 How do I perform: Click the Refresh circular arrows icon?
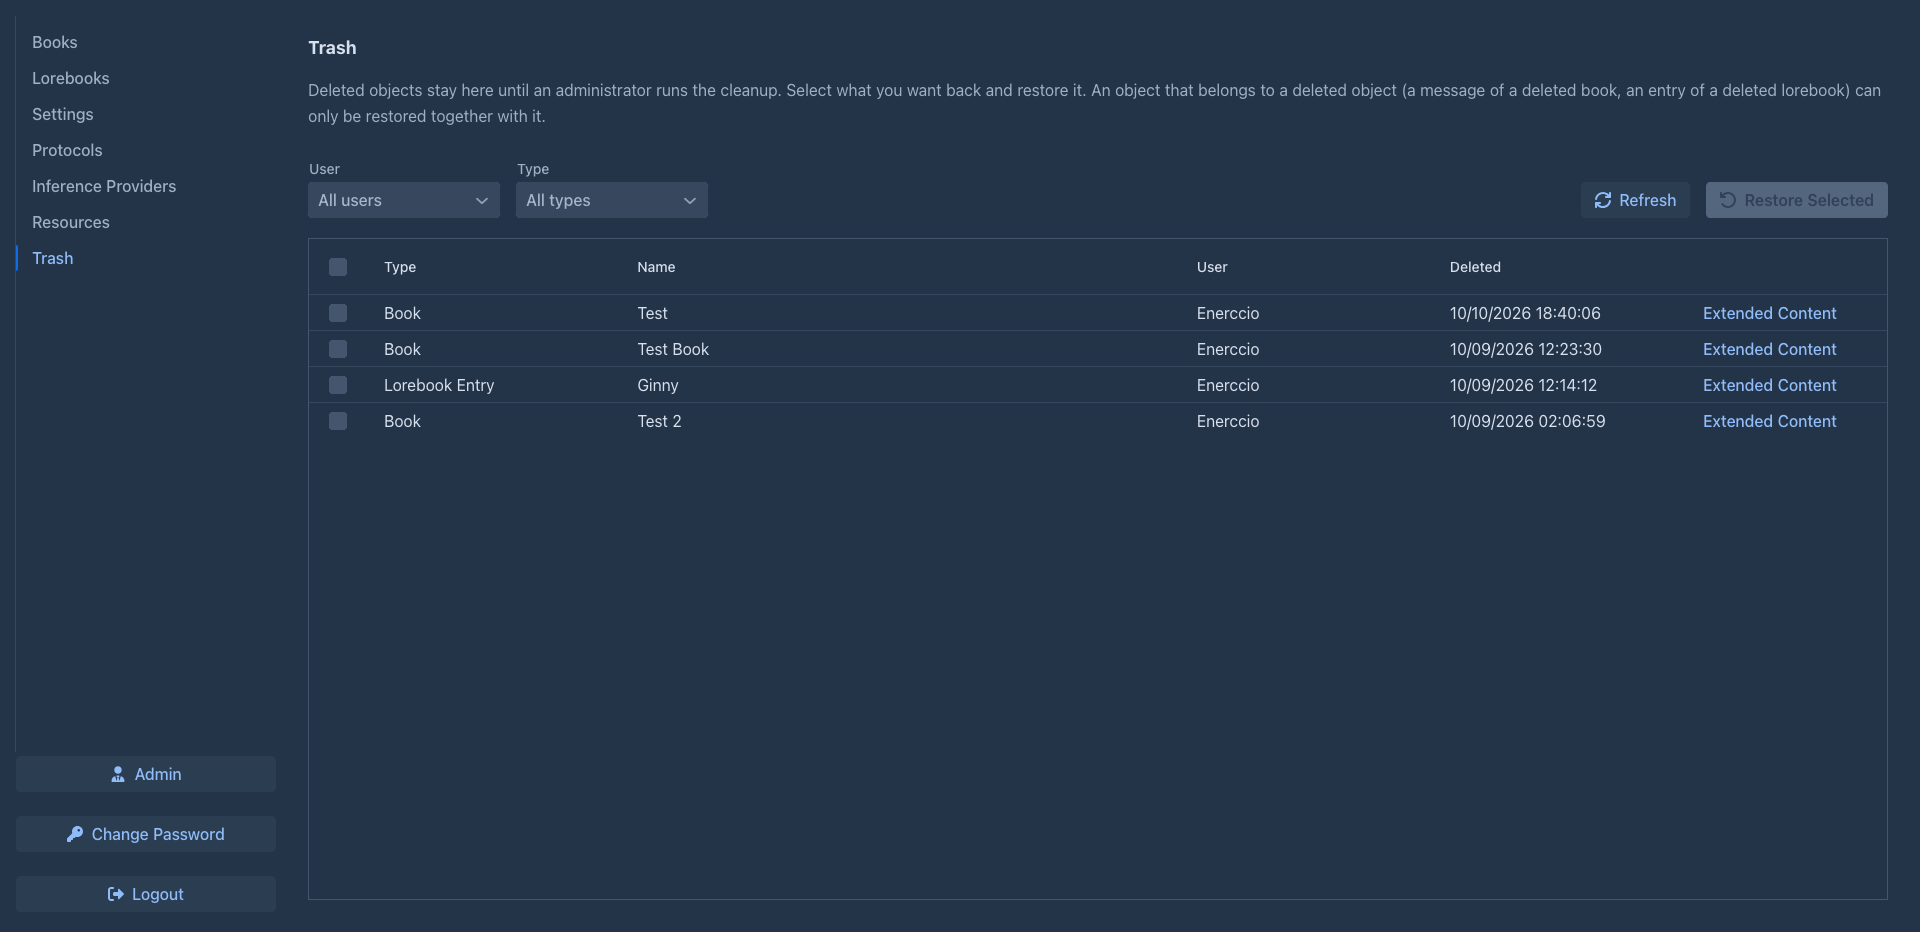[x=1603, y=200]
